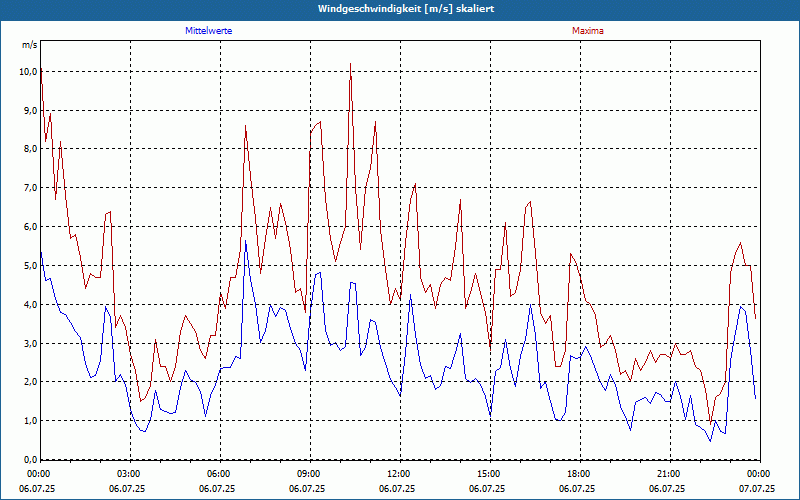Click the '15:00' time axis label
The image size is (800, 500).
pos(488,474)
